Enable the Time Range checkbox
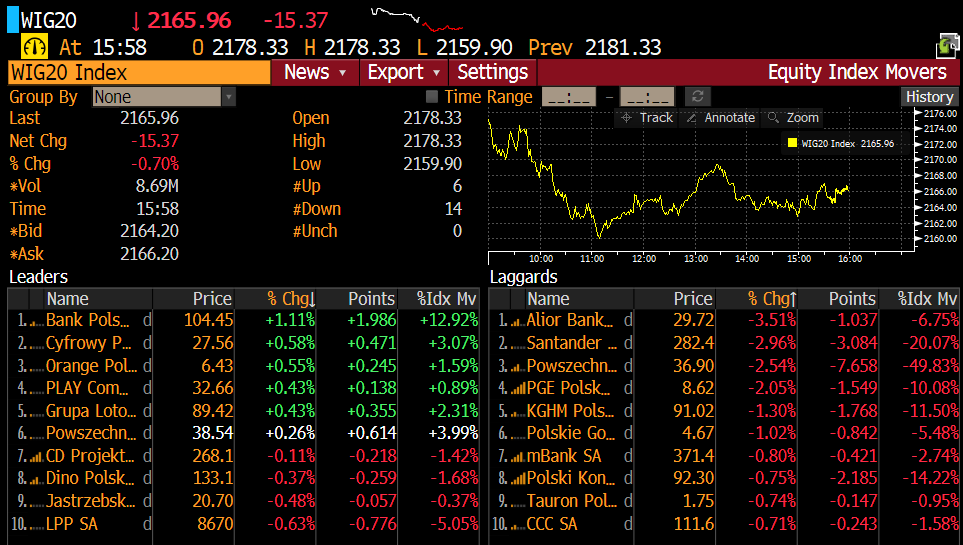Image resolution: width=963 pixels, height=545 pixels. [x=432, y=96]
